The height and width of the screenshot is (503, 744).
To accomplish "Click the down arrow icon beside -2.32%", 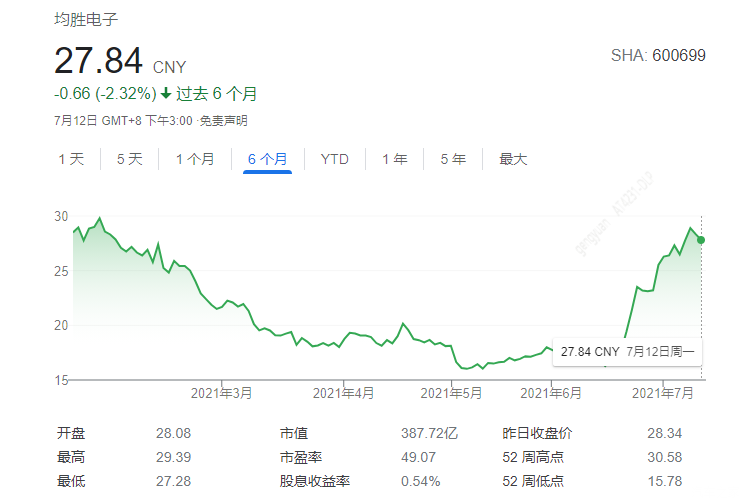I will coord(166,93).
